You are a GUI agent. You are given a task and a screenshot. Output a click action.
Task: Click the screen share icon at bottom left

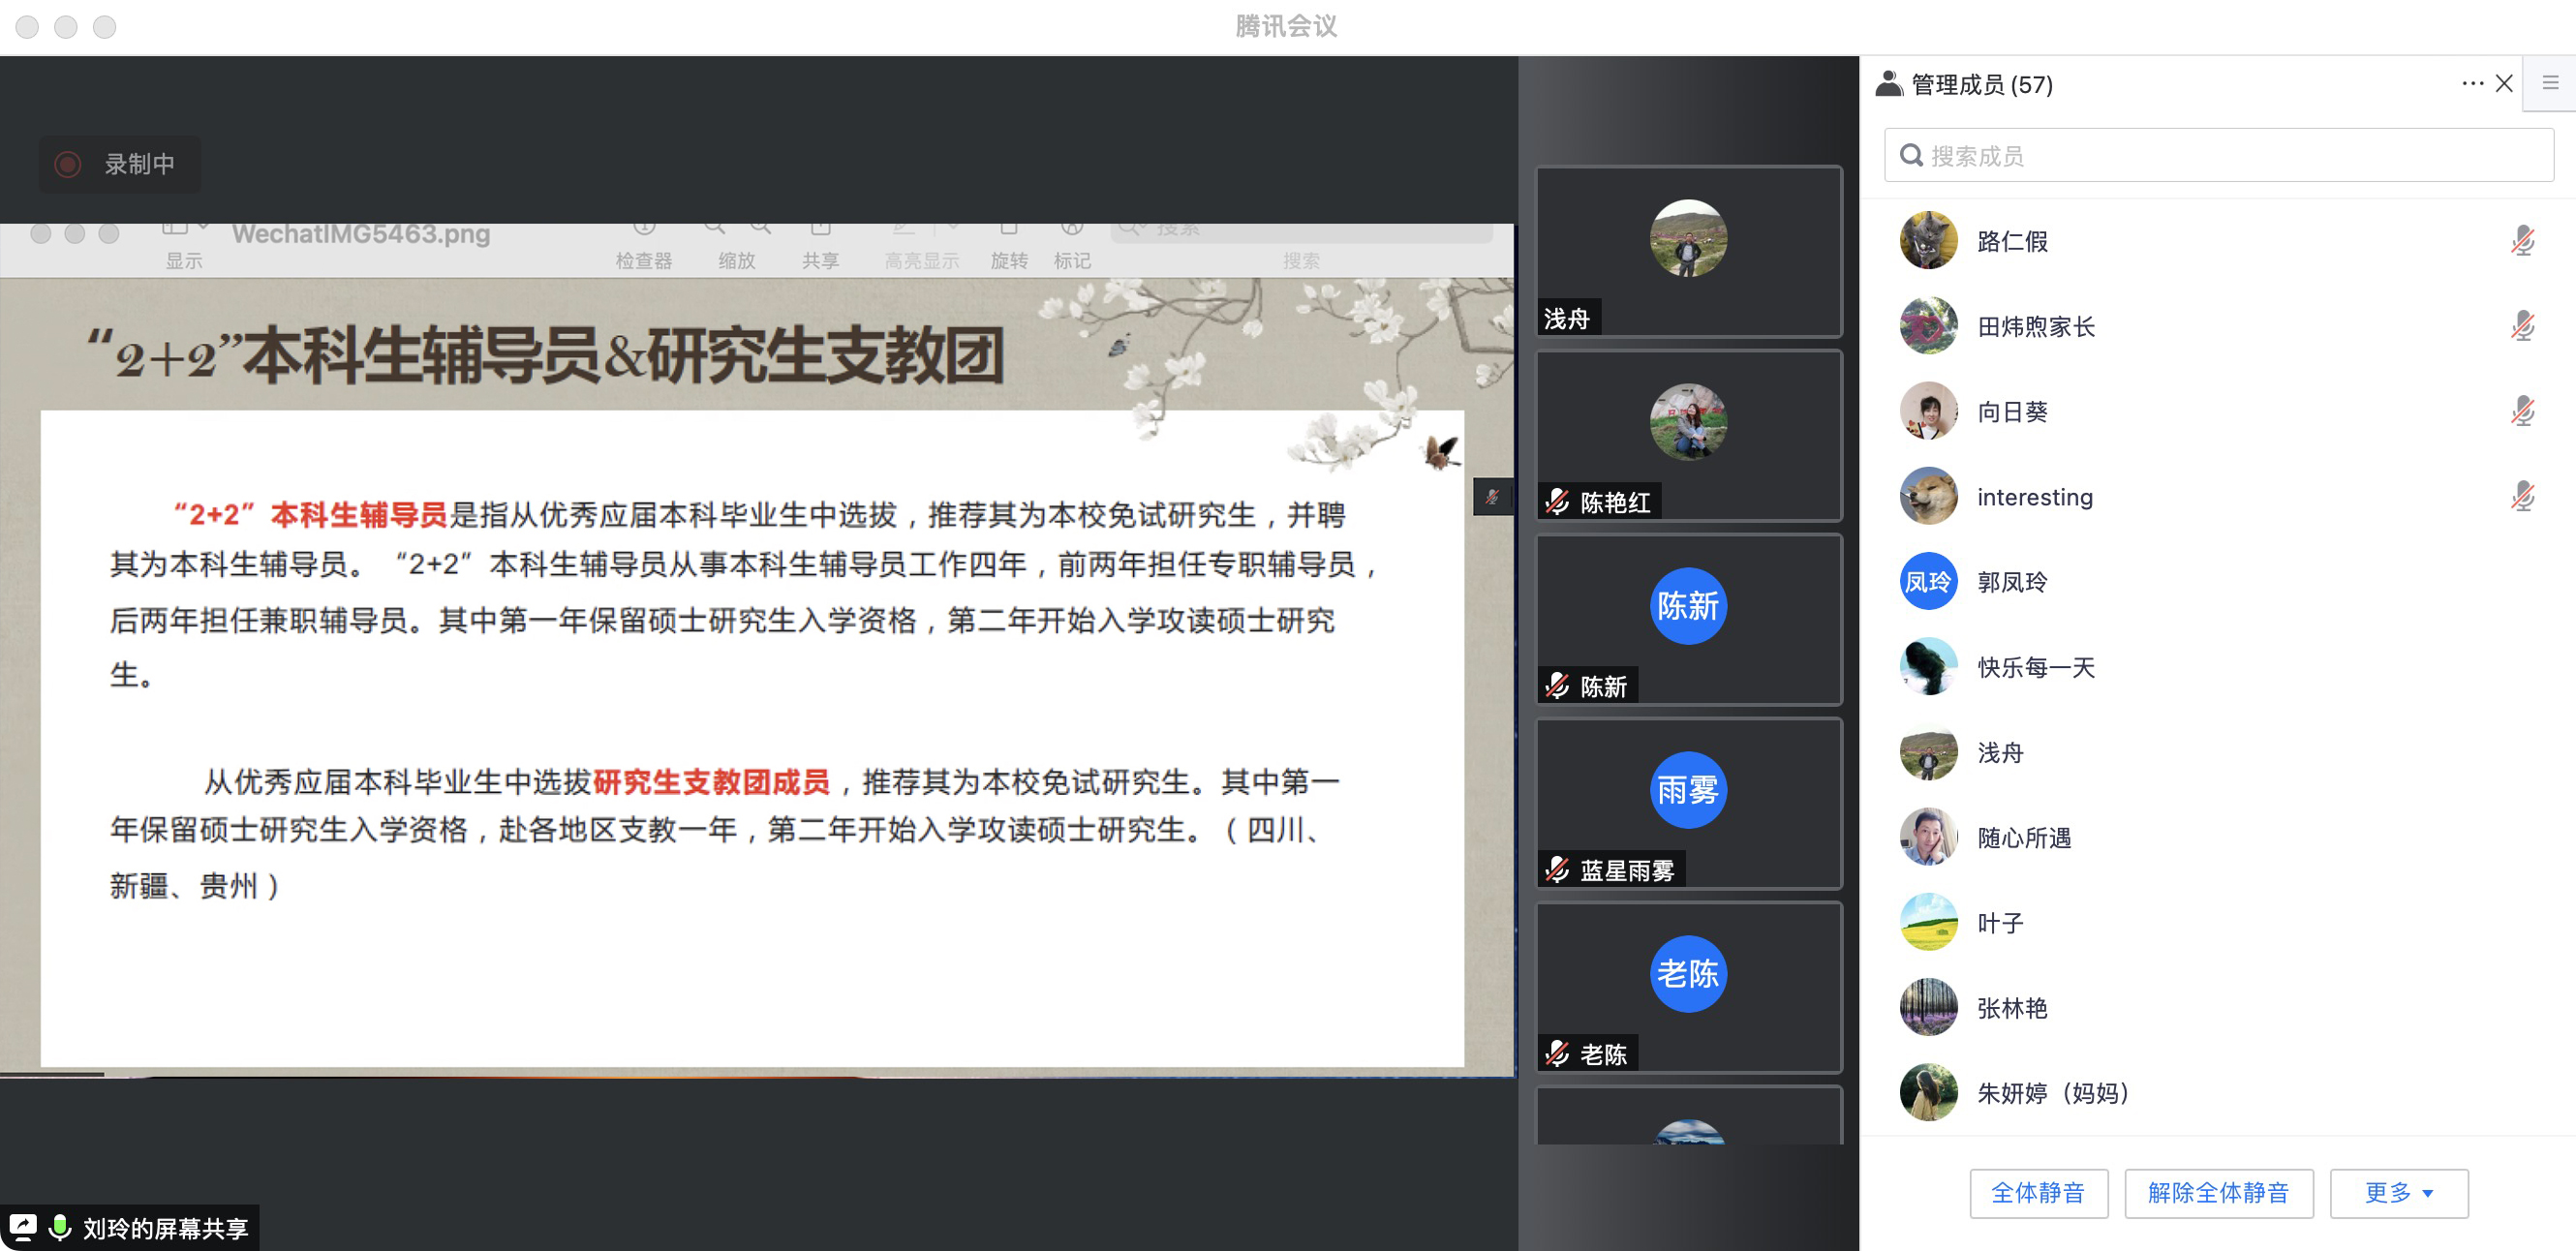pos(22,1227)
